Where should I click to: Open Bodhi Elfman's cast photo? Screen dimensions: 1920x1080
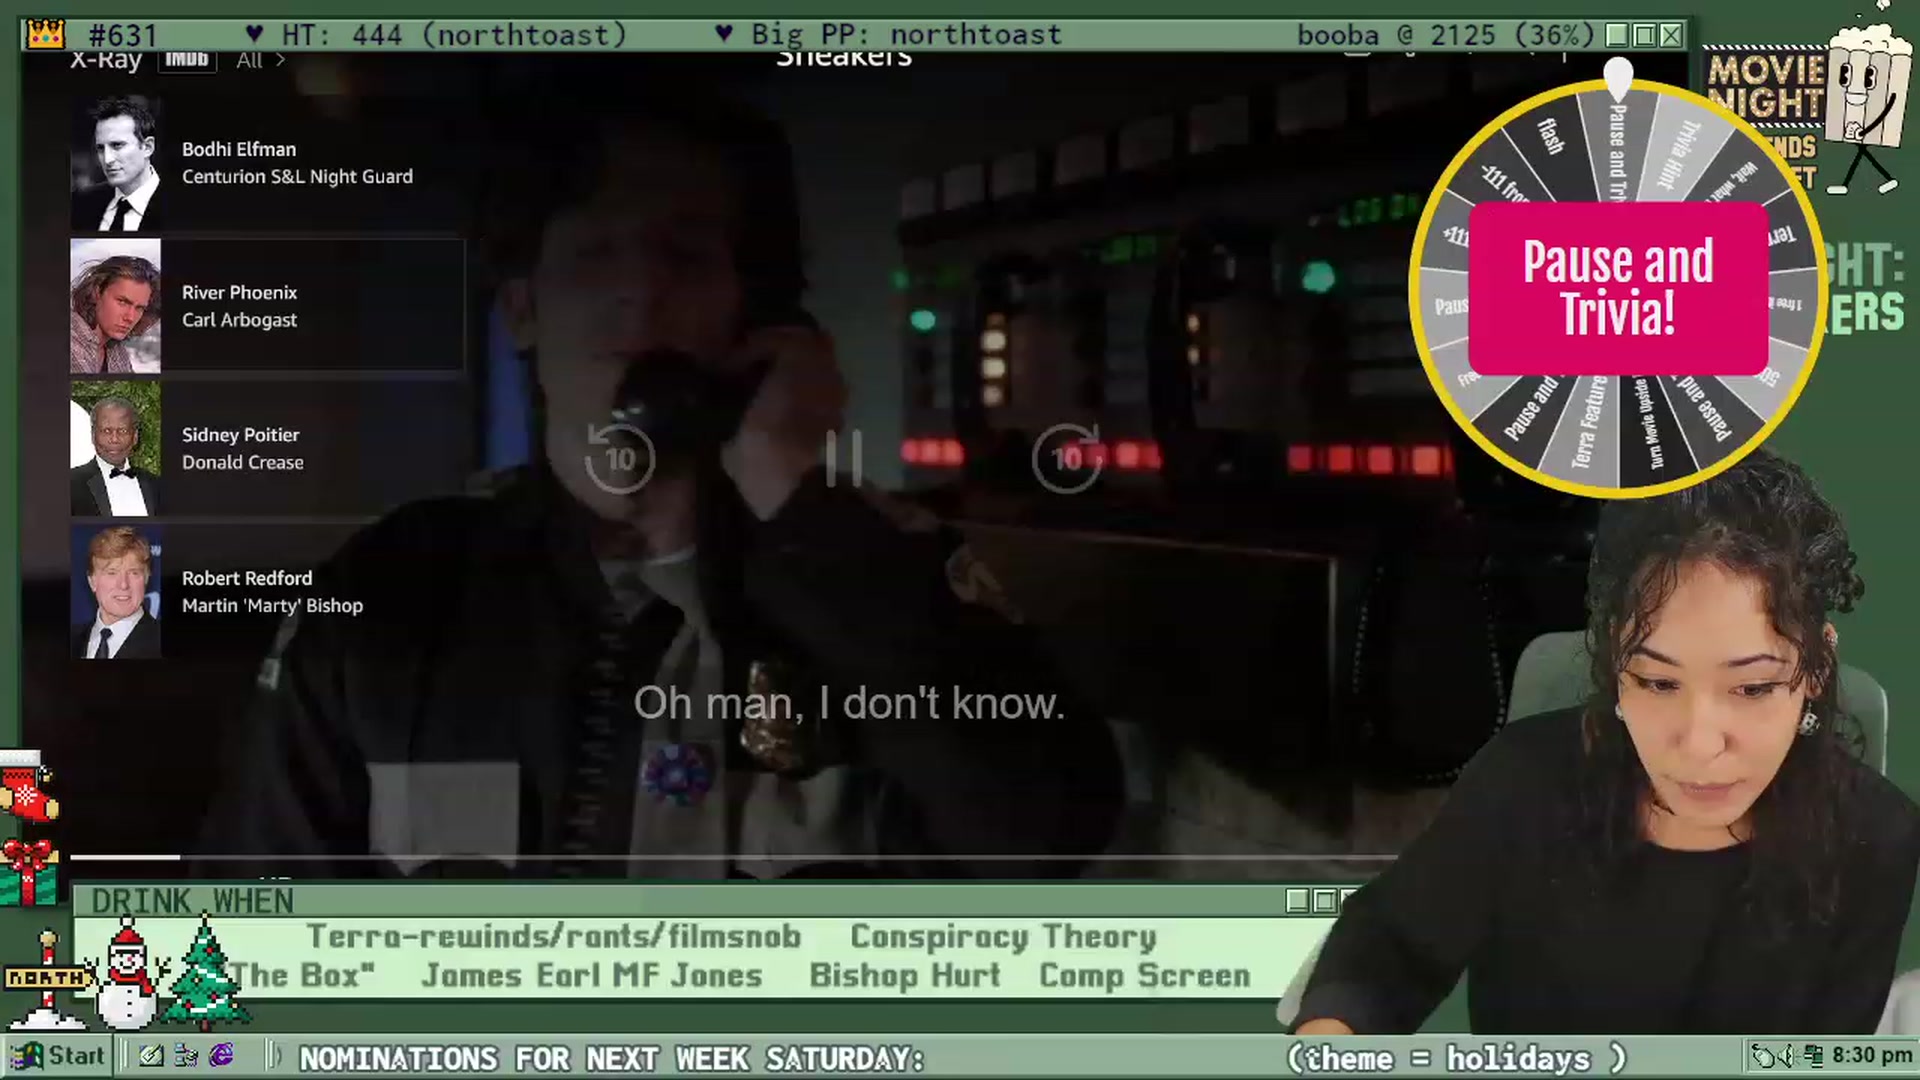click(115, 163)
